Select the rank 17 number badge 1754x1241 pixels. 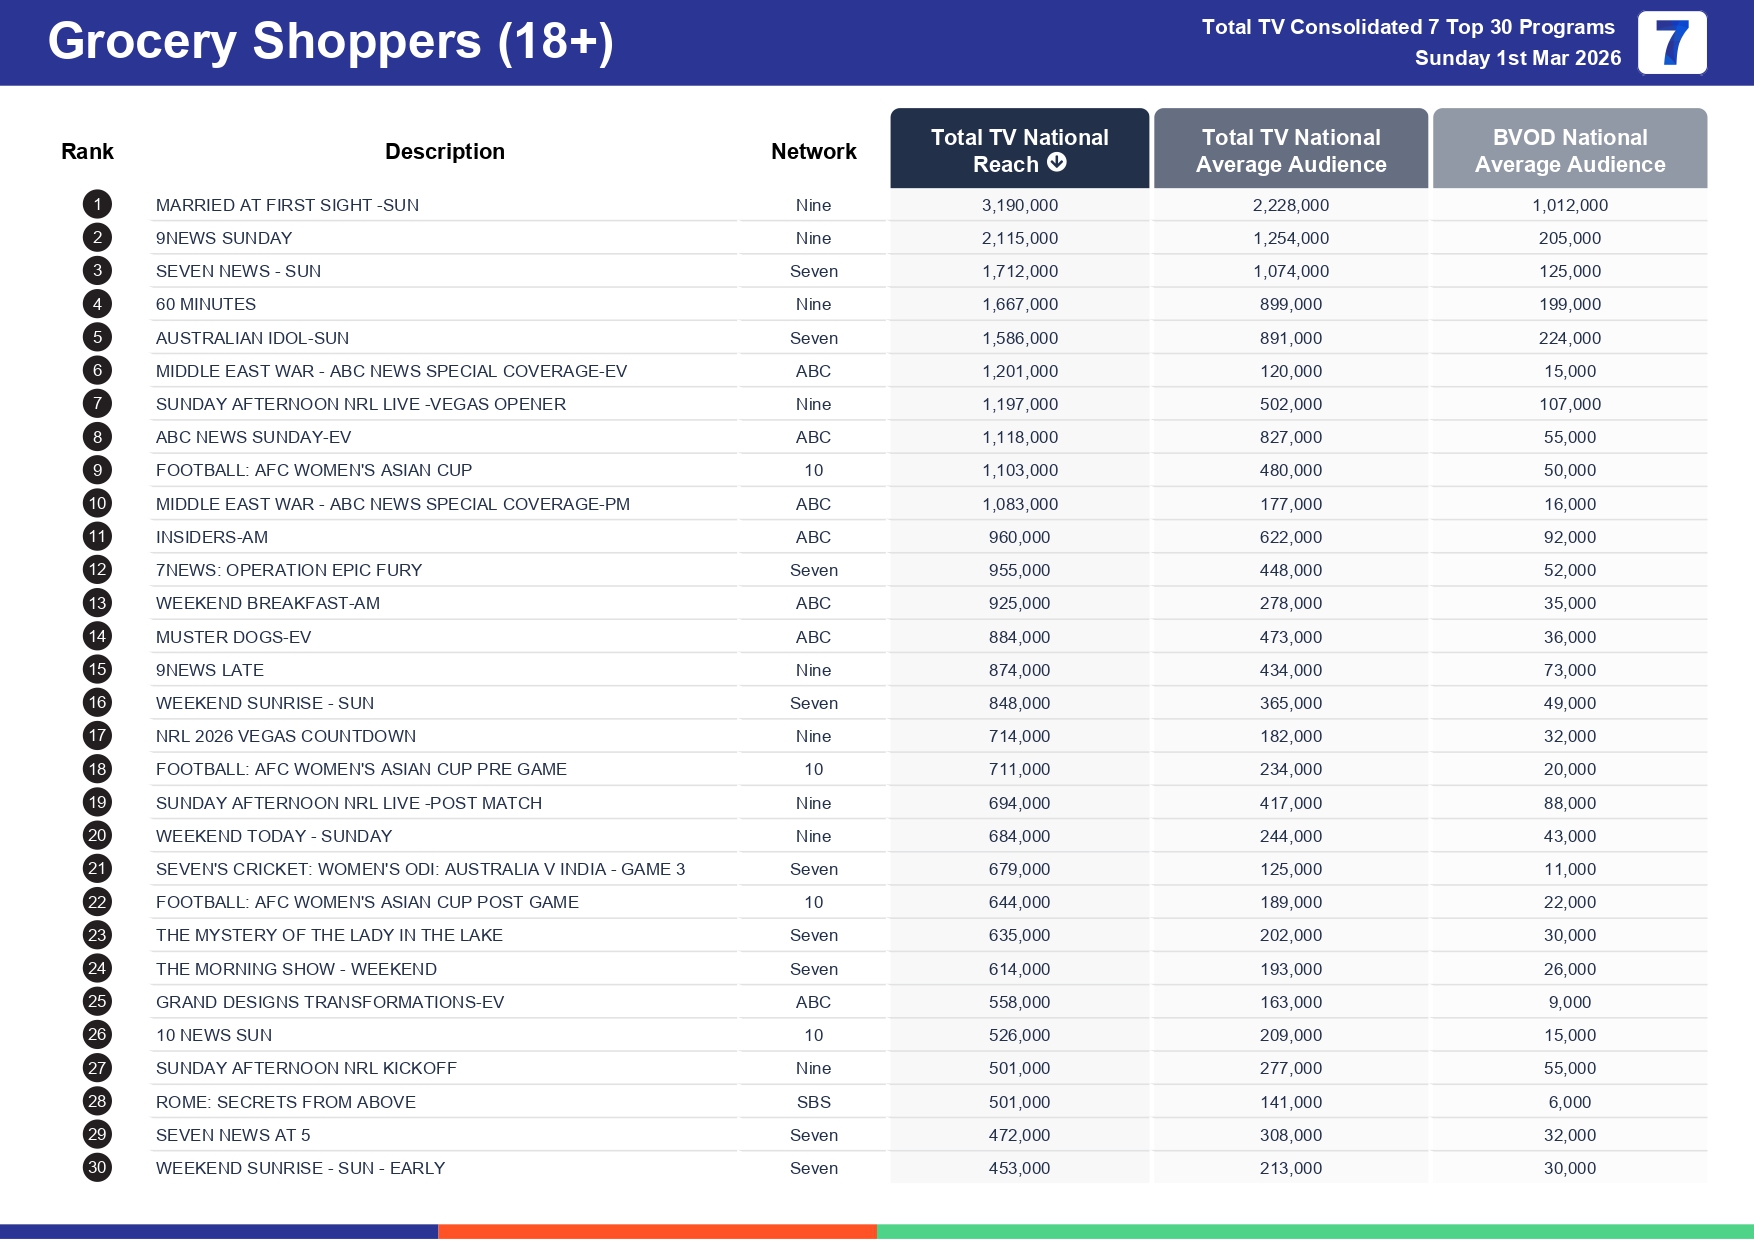click(97, 736)
